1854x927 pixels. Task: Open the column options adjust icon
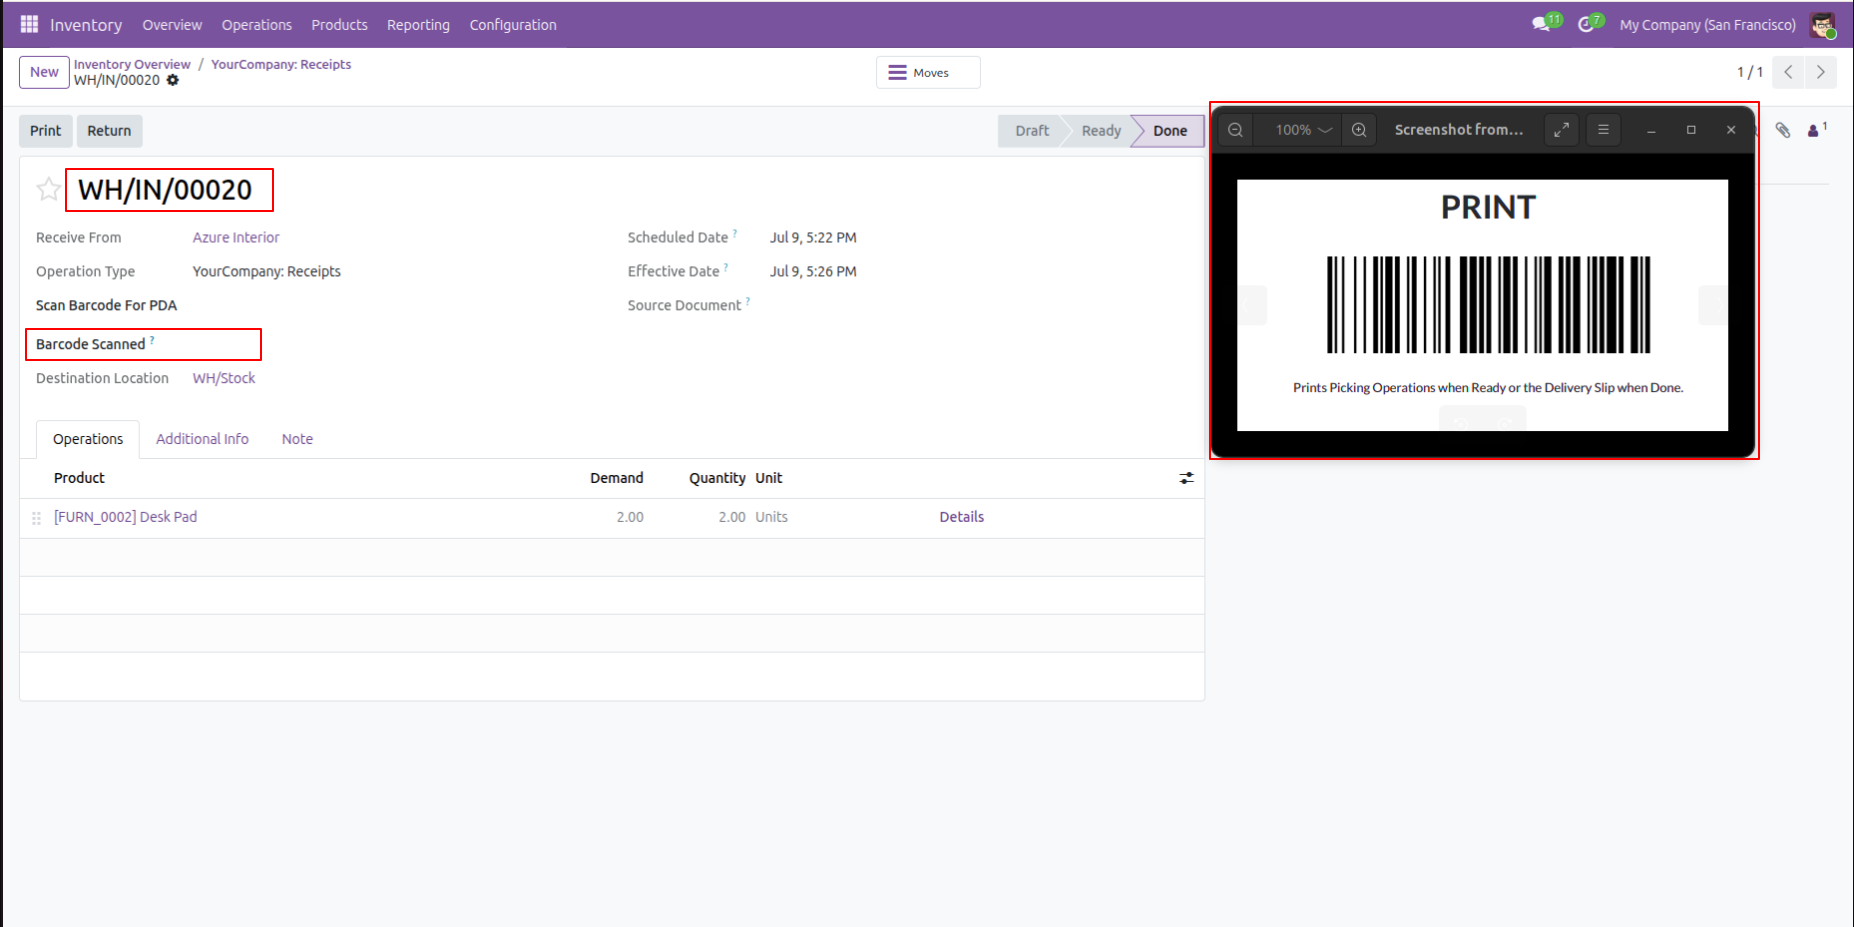(x=1186, y=478)
